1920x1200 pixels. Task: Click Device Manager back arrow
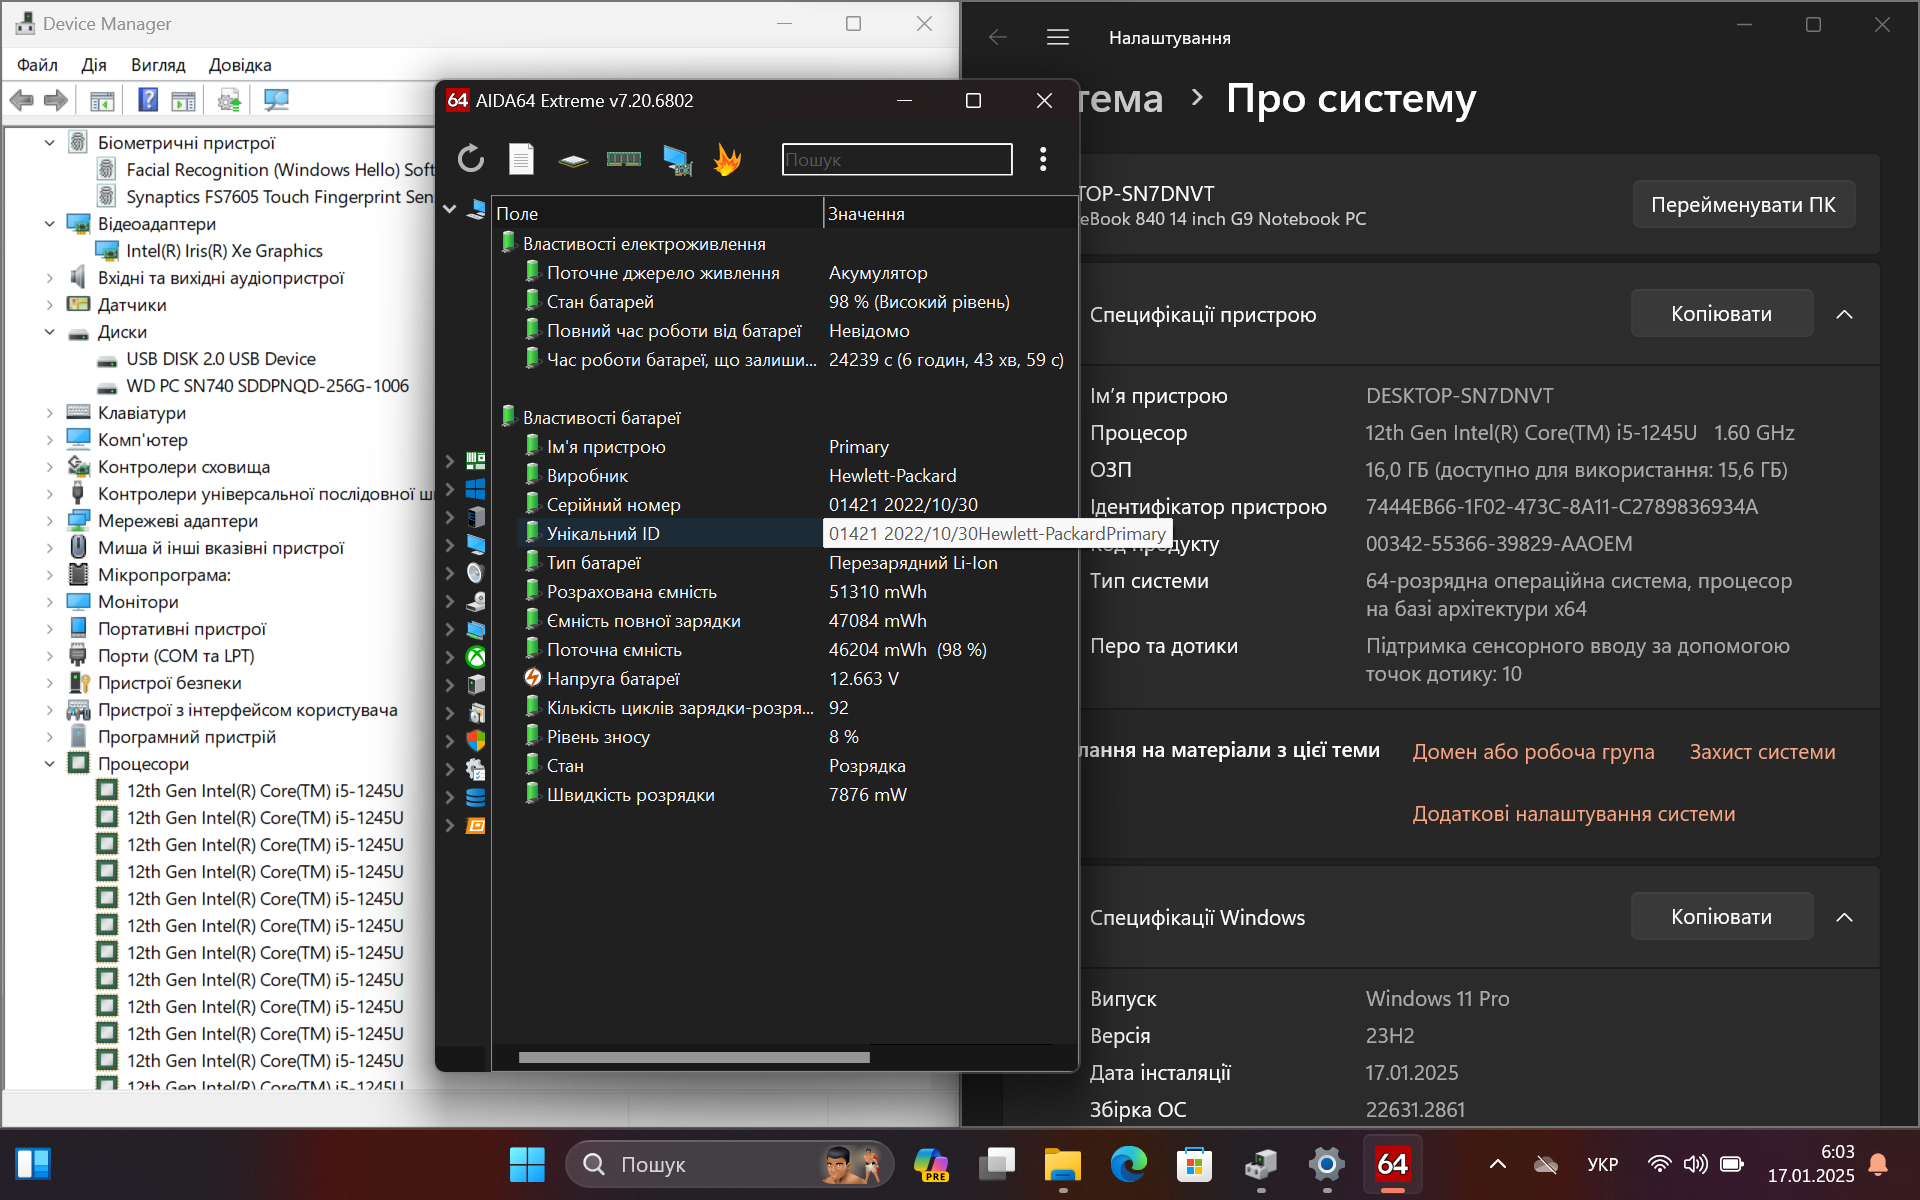22,100
